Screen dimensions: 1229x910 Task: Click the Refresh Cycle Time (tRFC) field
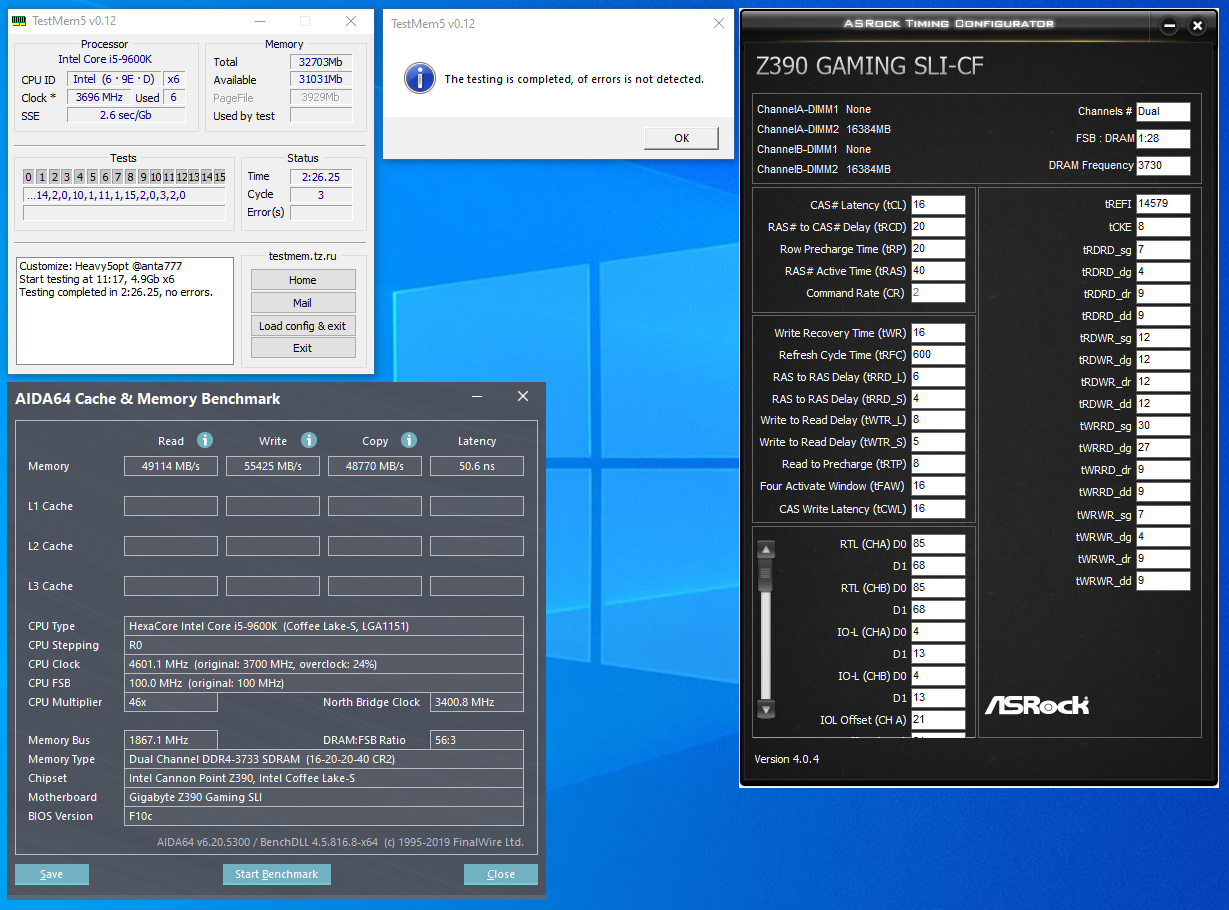coord(938,355)
